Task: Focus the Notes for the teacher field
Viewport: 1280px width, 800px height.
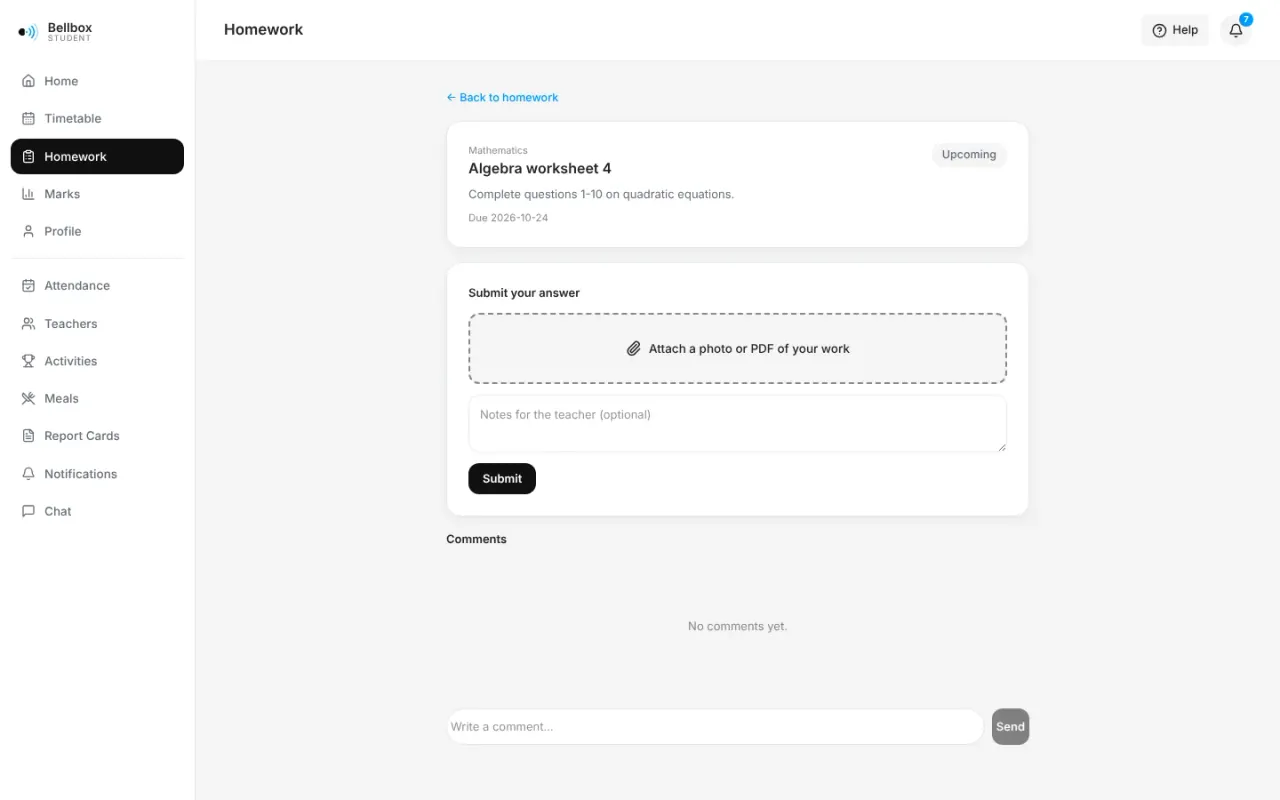Action: [737, 424]
